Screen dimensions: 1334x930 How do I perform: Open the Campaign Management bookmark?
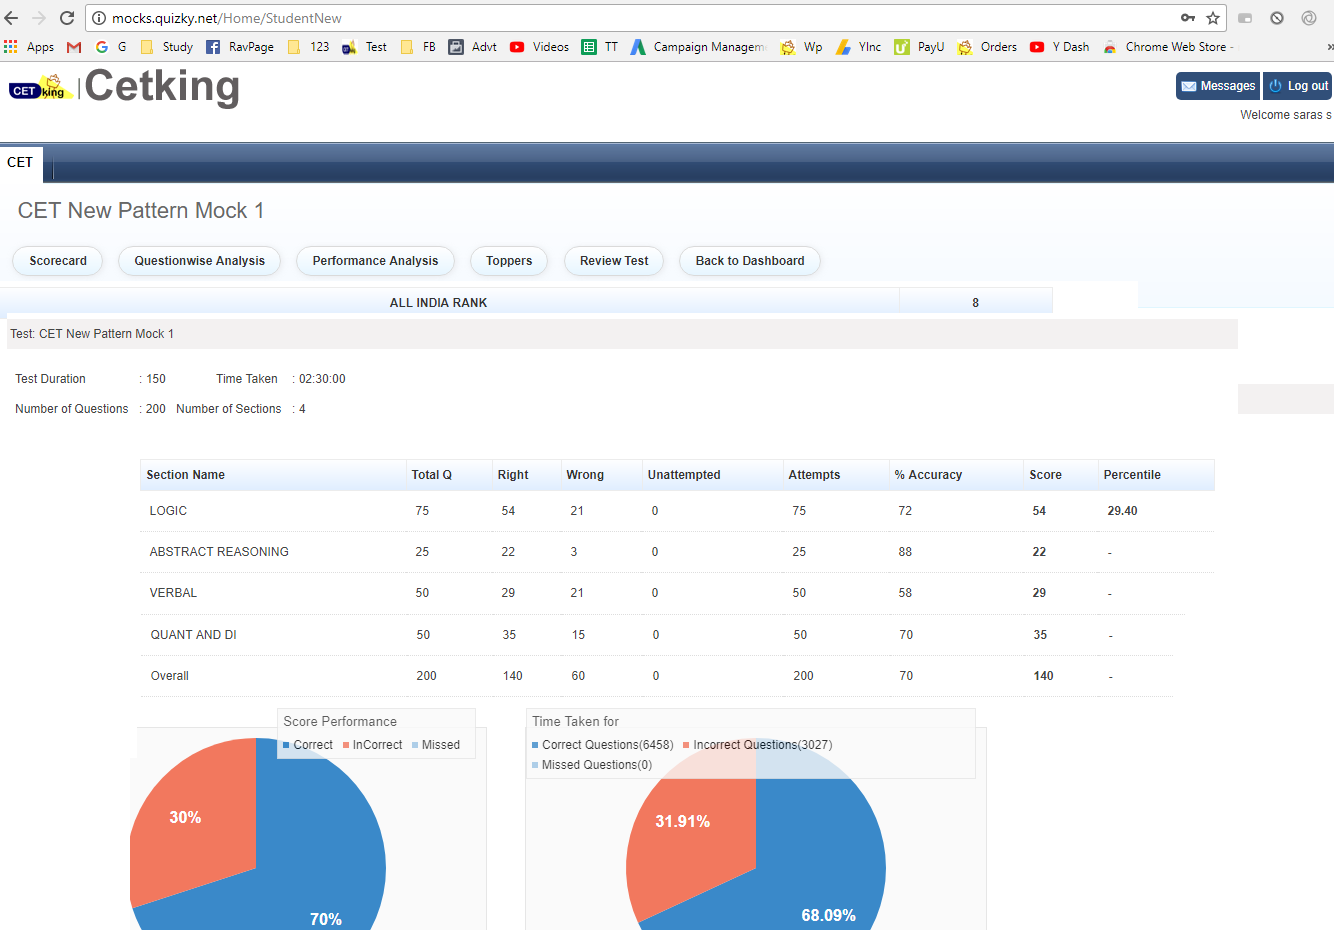(x=698, y=47)
